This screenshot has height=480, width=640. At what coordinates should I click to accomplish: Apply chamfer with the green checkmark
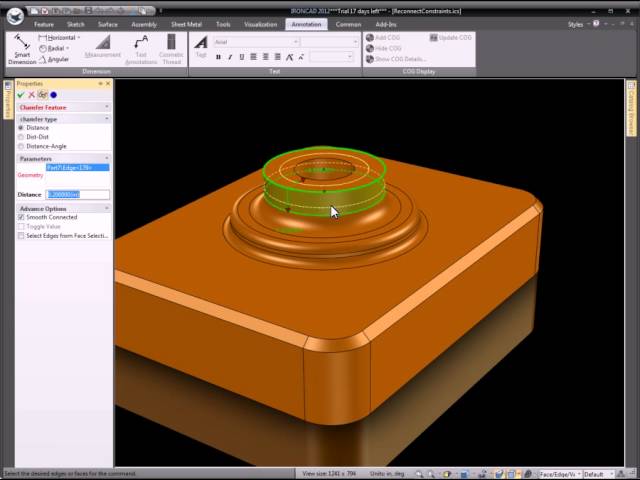click(x=21, y=95)
